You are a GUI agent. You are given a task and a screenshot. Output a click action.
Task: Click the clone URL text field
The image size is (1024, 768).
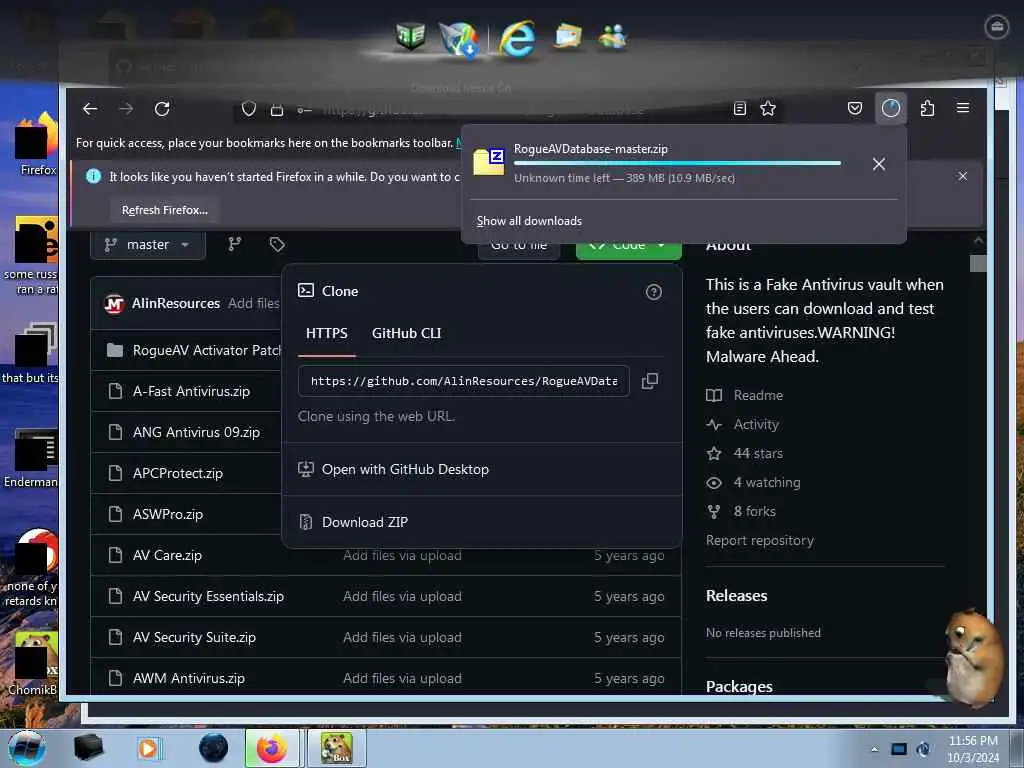pyautogui.click(x=464, y=381)
